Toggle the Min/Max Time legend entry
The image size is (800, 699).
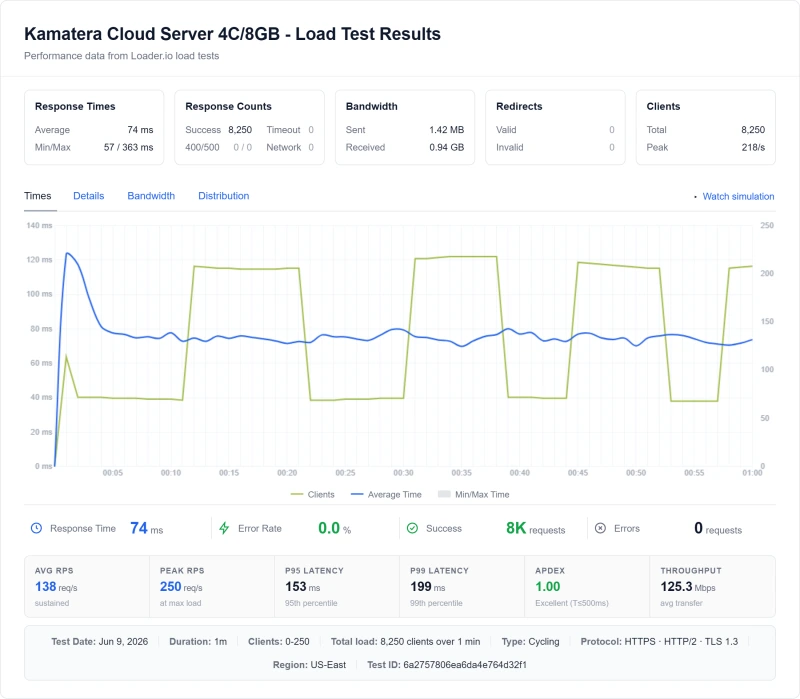(x=473, y=494)
